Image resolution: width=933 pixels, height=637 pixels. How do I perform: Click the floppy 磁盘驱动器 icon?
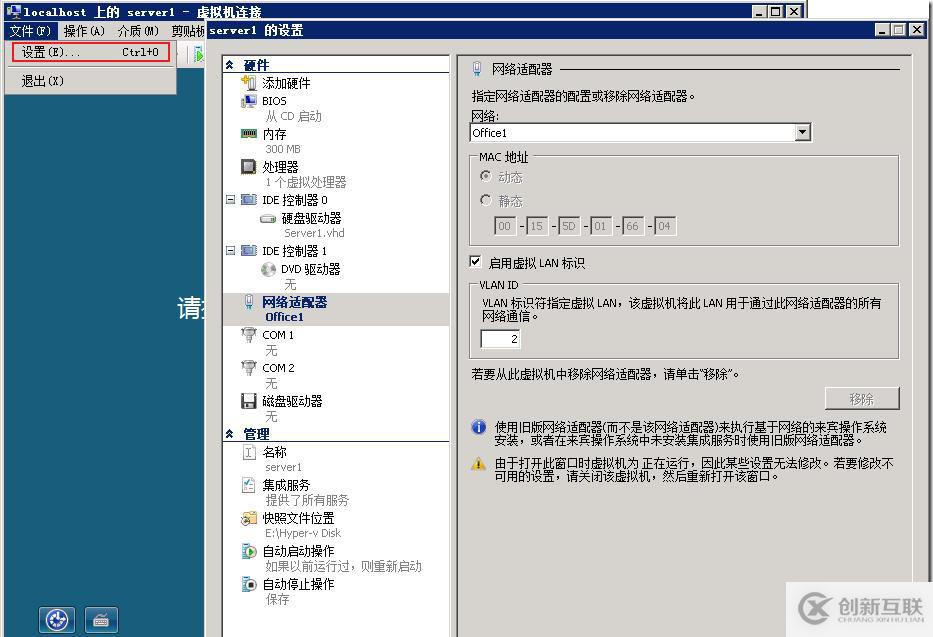click(249, 401)
